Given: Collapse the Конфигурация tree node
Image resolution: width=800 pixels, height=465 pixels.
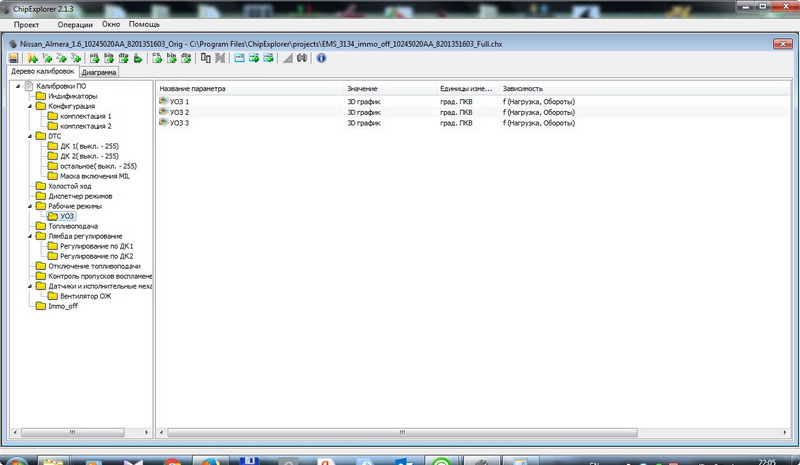Looking at the screenshot, I should (x=30, y=106).
